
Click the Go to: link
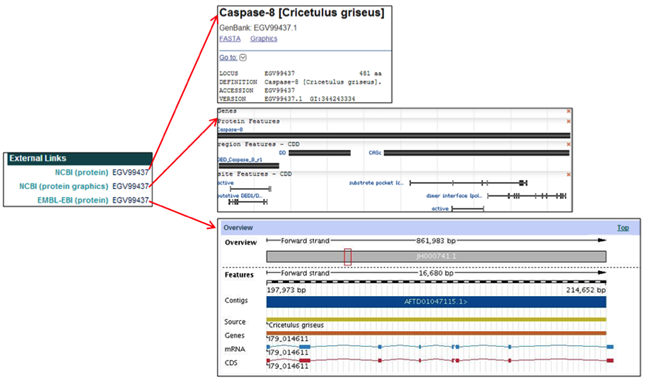pyautogui.click(x=228, y=58)
